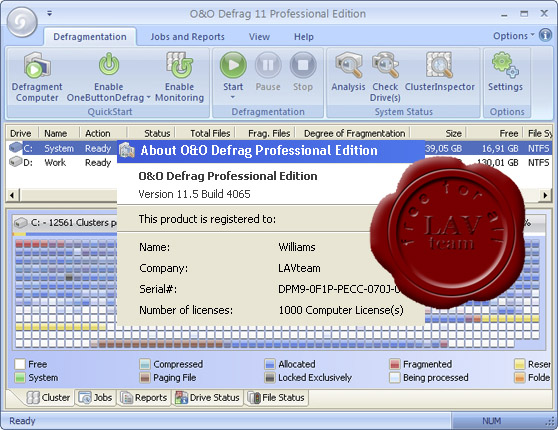The image size is (558, 430).
Task: Open the quick access toolbar dropdown arrow
Action: 49,14
